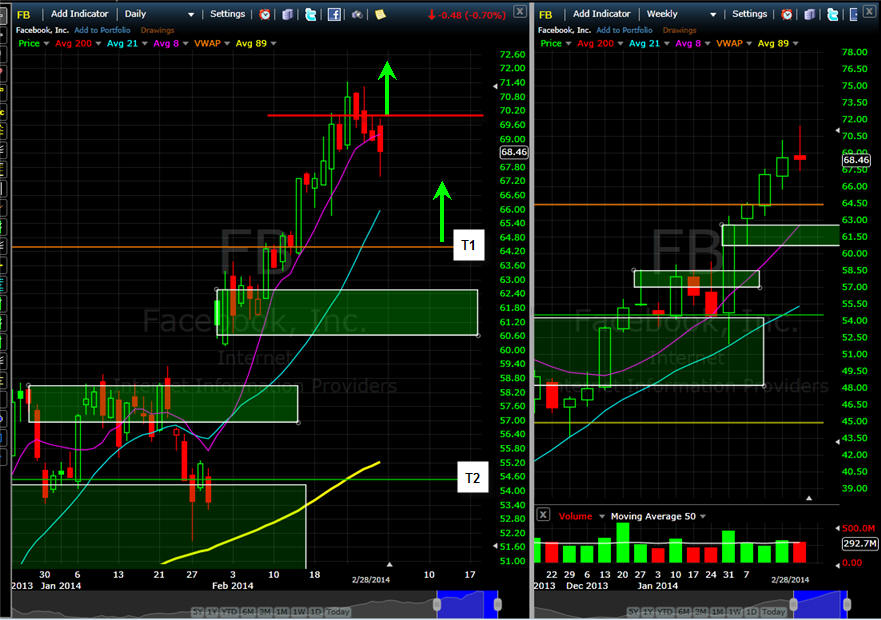This screenshot has height=620, width=881.
Task: Click FB ticker symbol in Daily chart
Action: 24,15
